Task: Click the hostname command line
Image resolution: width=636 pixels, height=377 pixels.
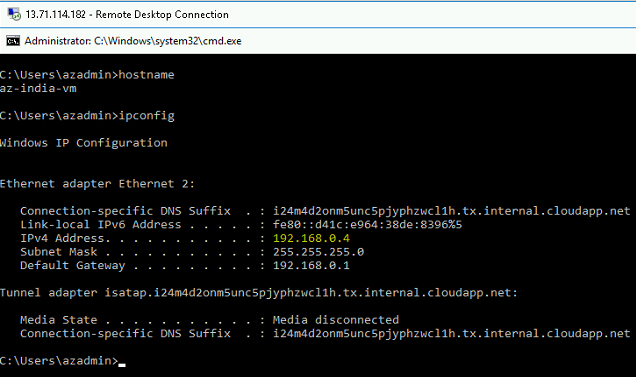Action: 87,75
